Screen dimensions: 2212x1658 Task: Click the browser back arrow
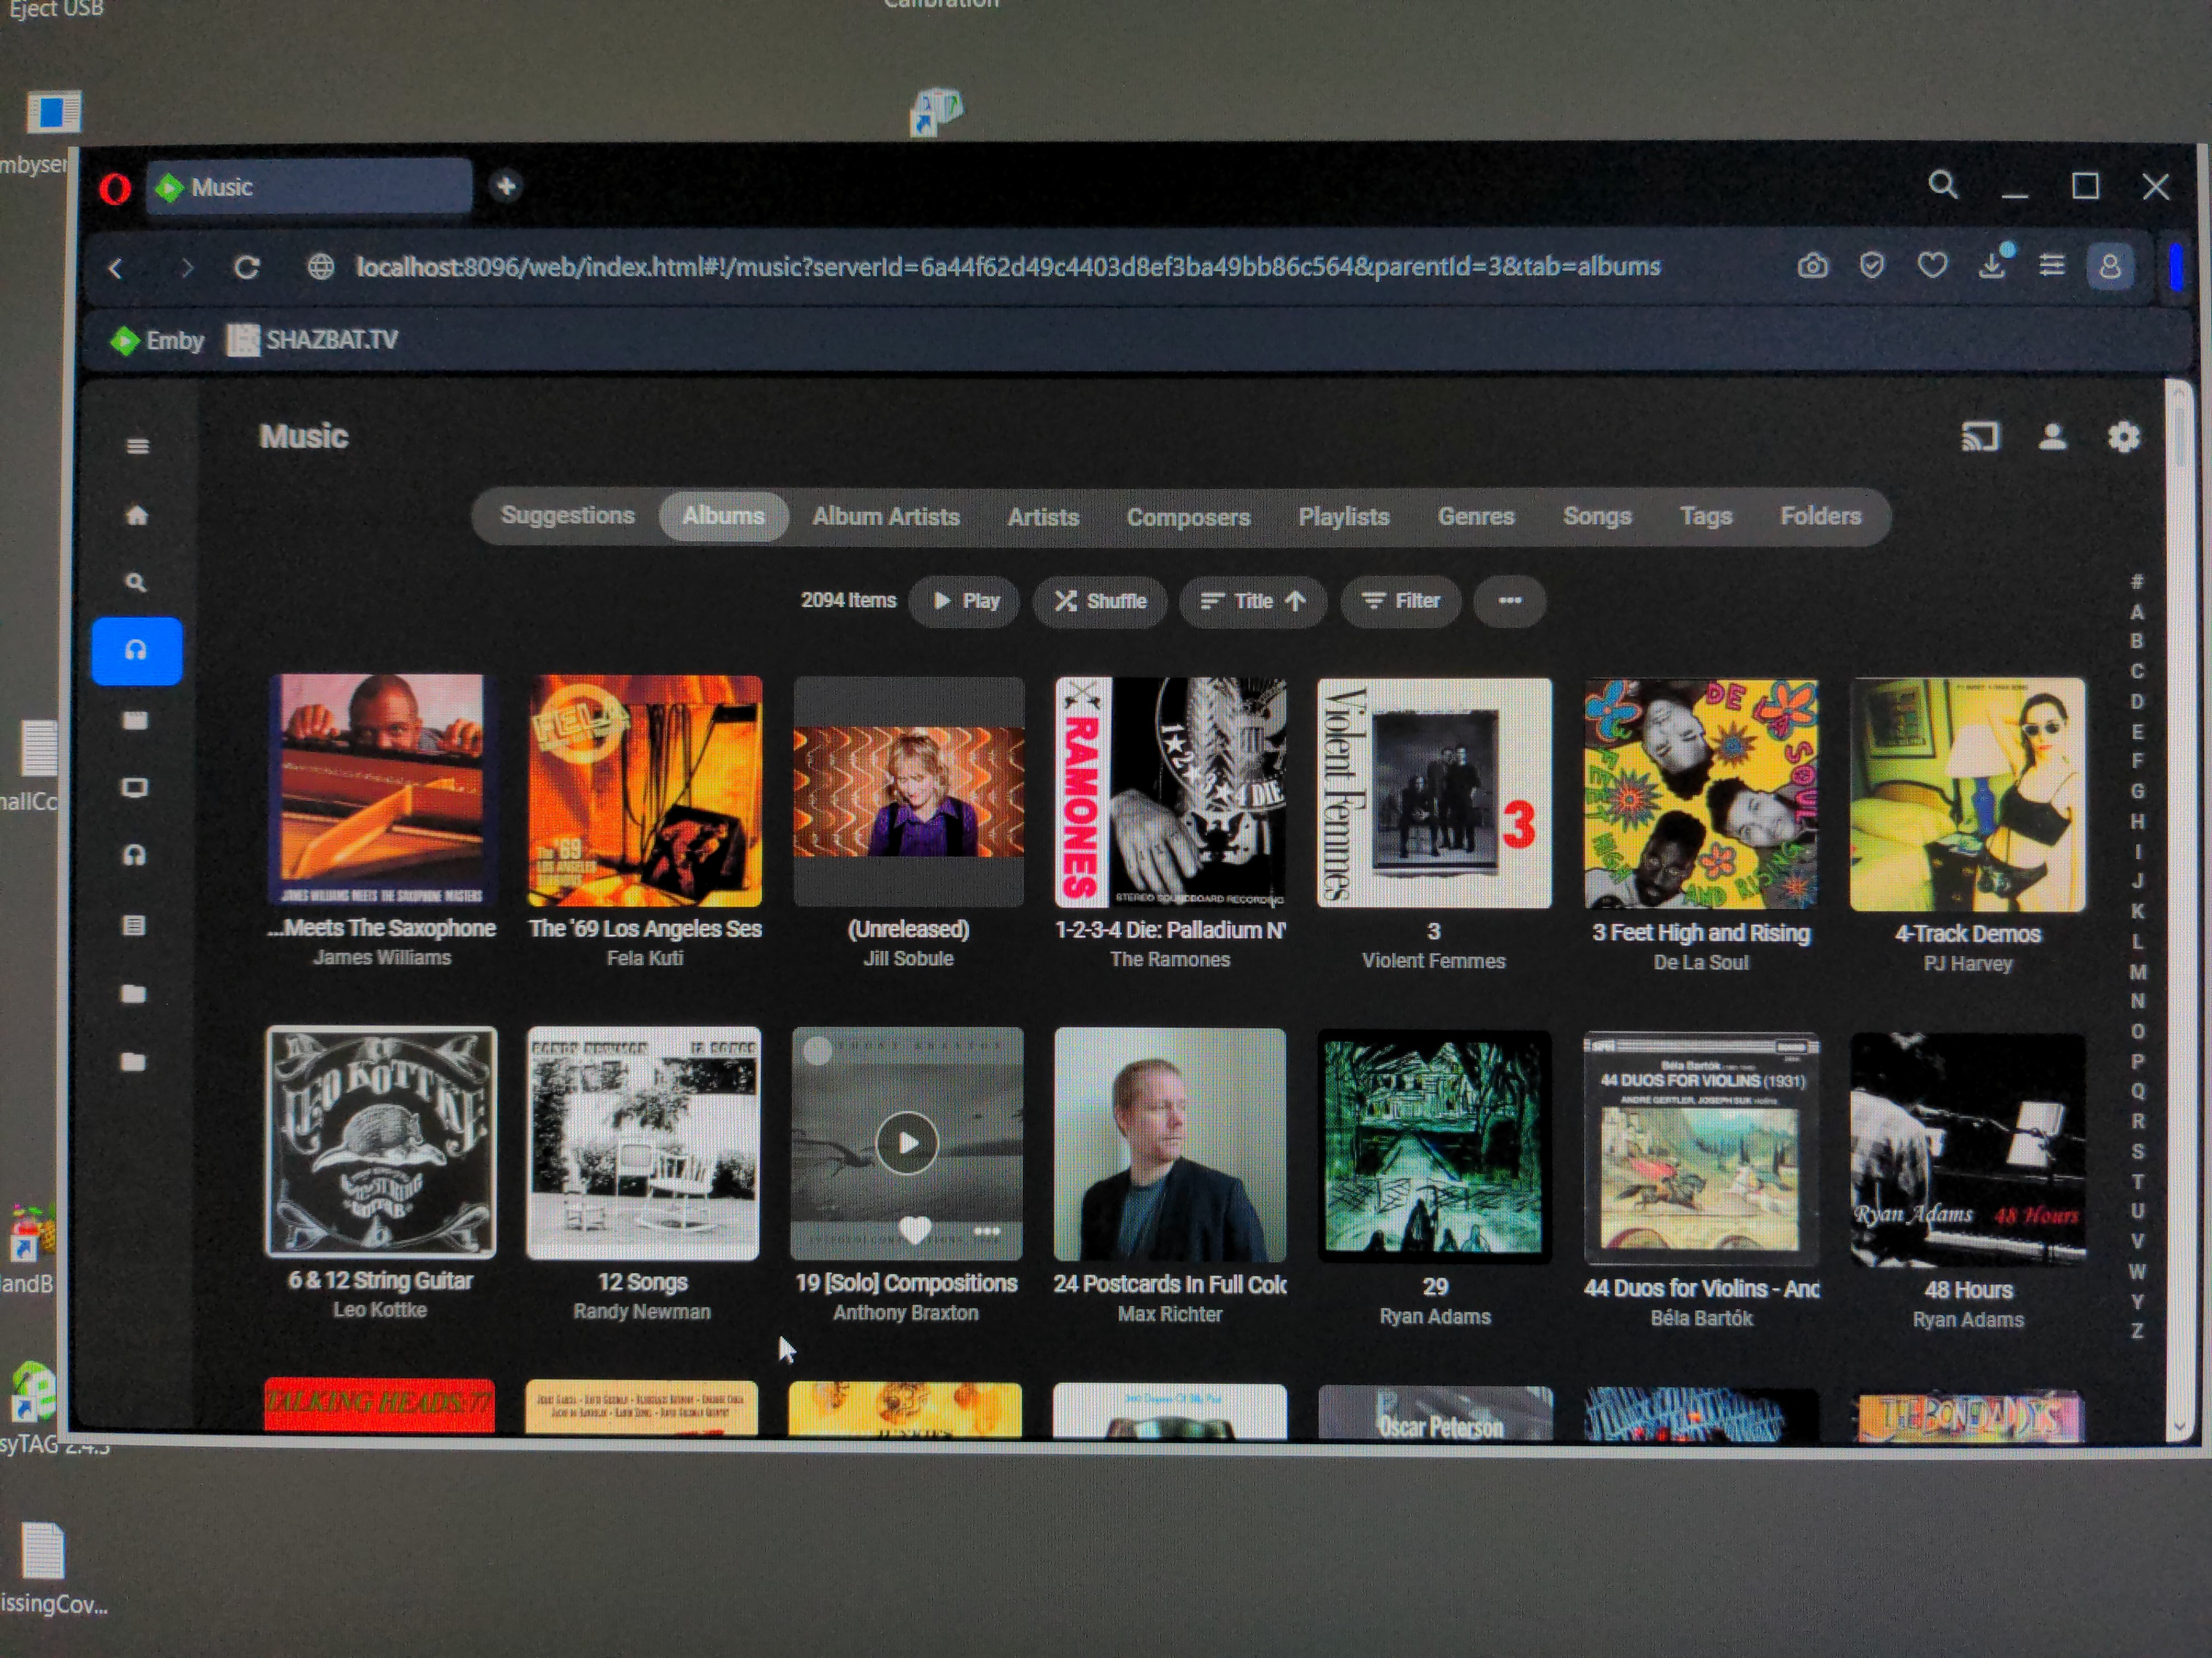(x=116, y=268)
